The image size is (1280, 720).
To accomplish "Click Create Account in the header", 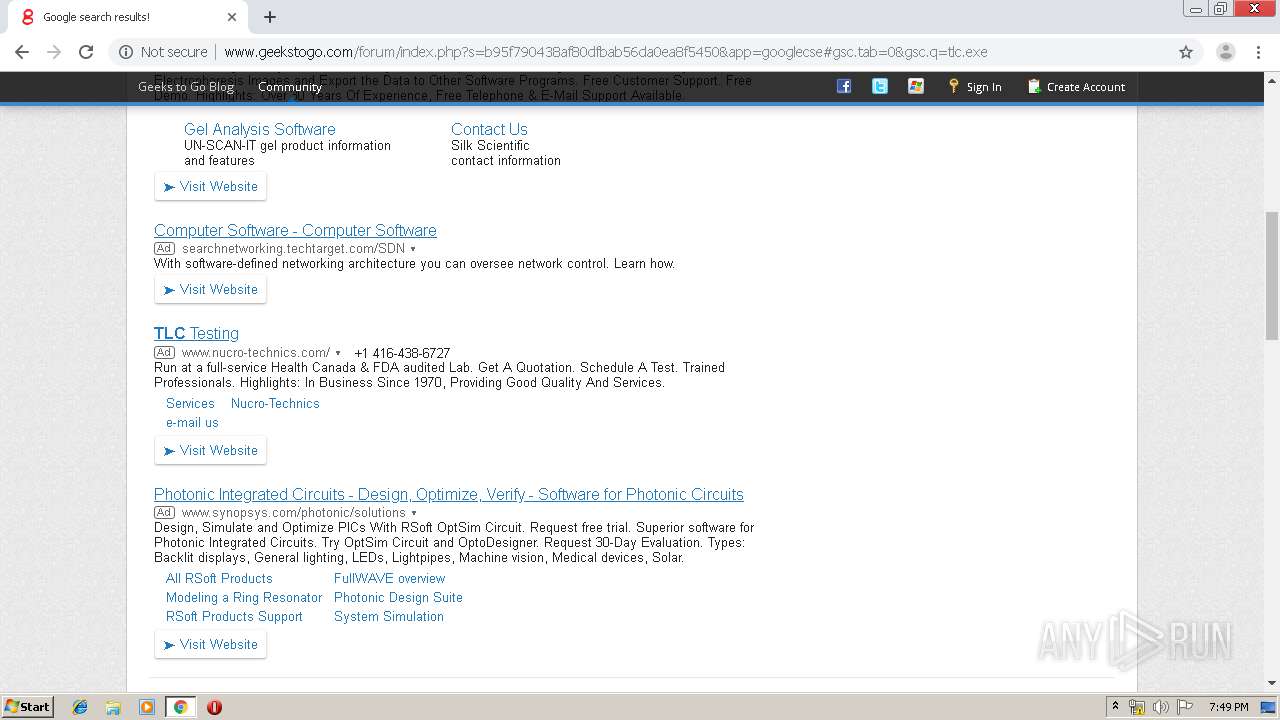I will pyautogui.click(x=1076, y=87).
